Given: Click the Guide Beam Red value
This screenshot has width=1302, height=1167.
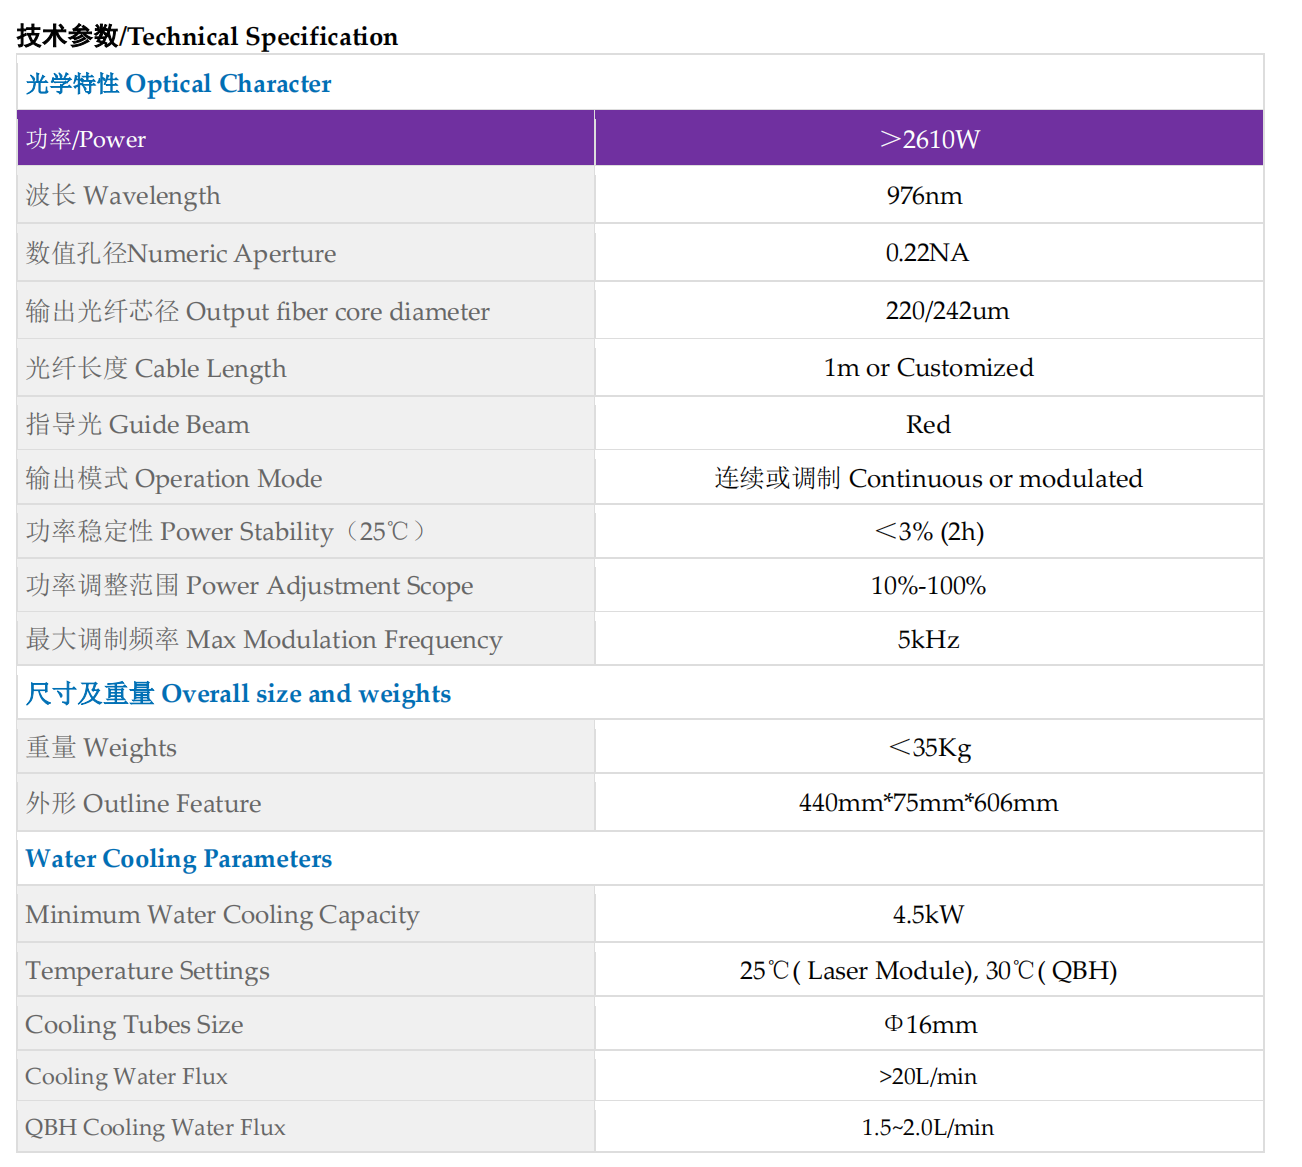Looking at the screenshot, I should click(x=928, y=425).
